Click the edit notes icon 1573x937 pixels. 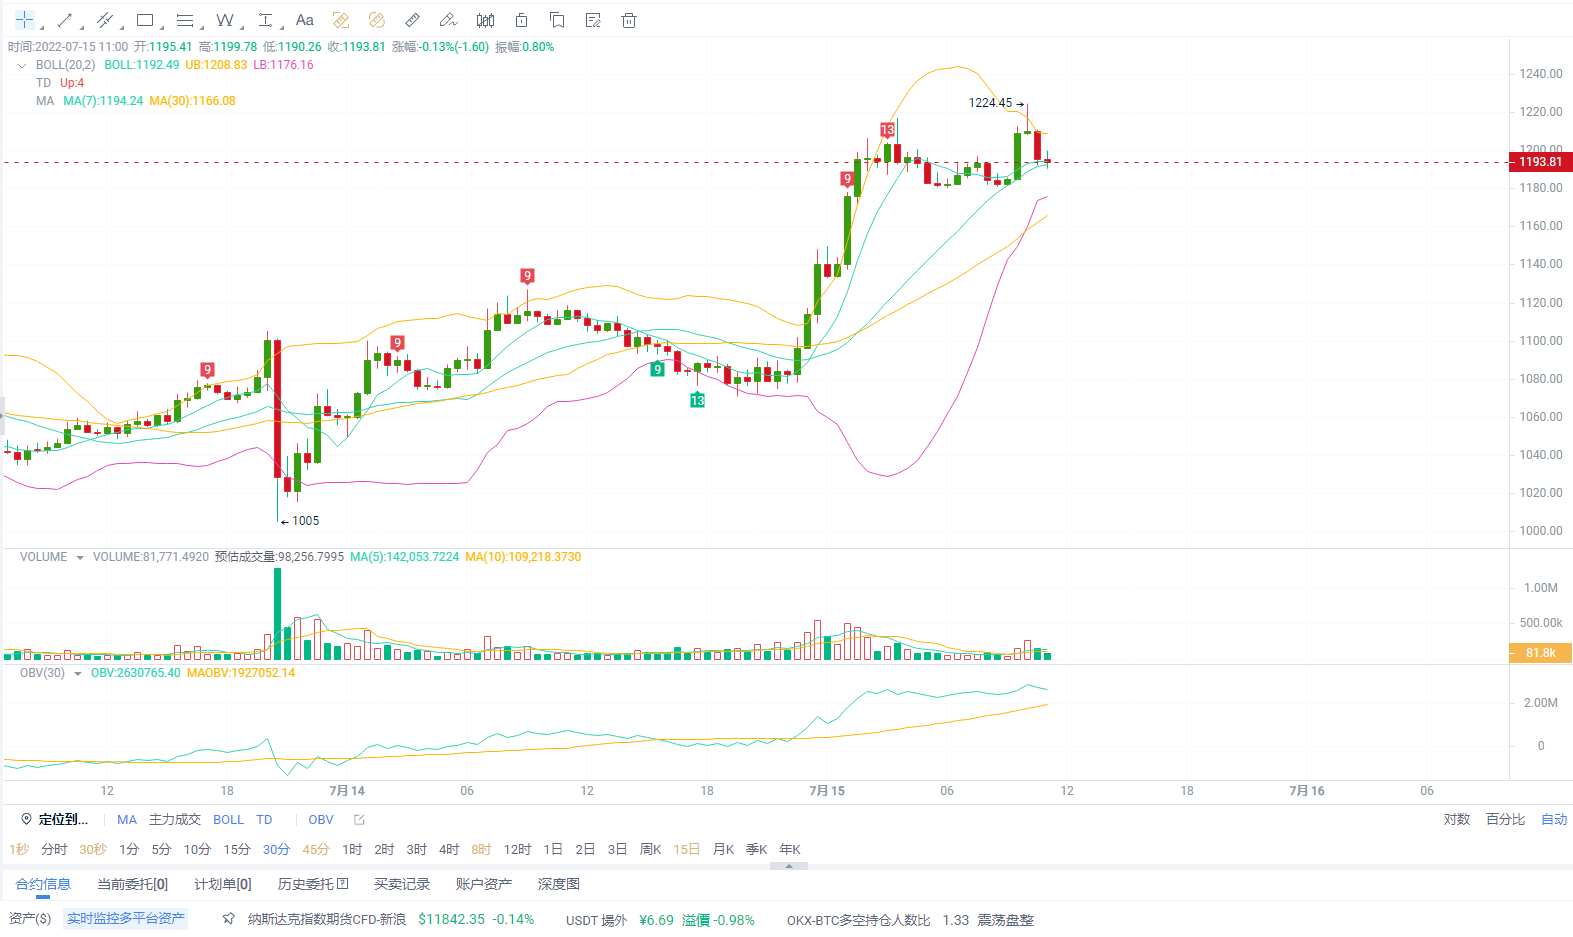click(x=593, y=20)
